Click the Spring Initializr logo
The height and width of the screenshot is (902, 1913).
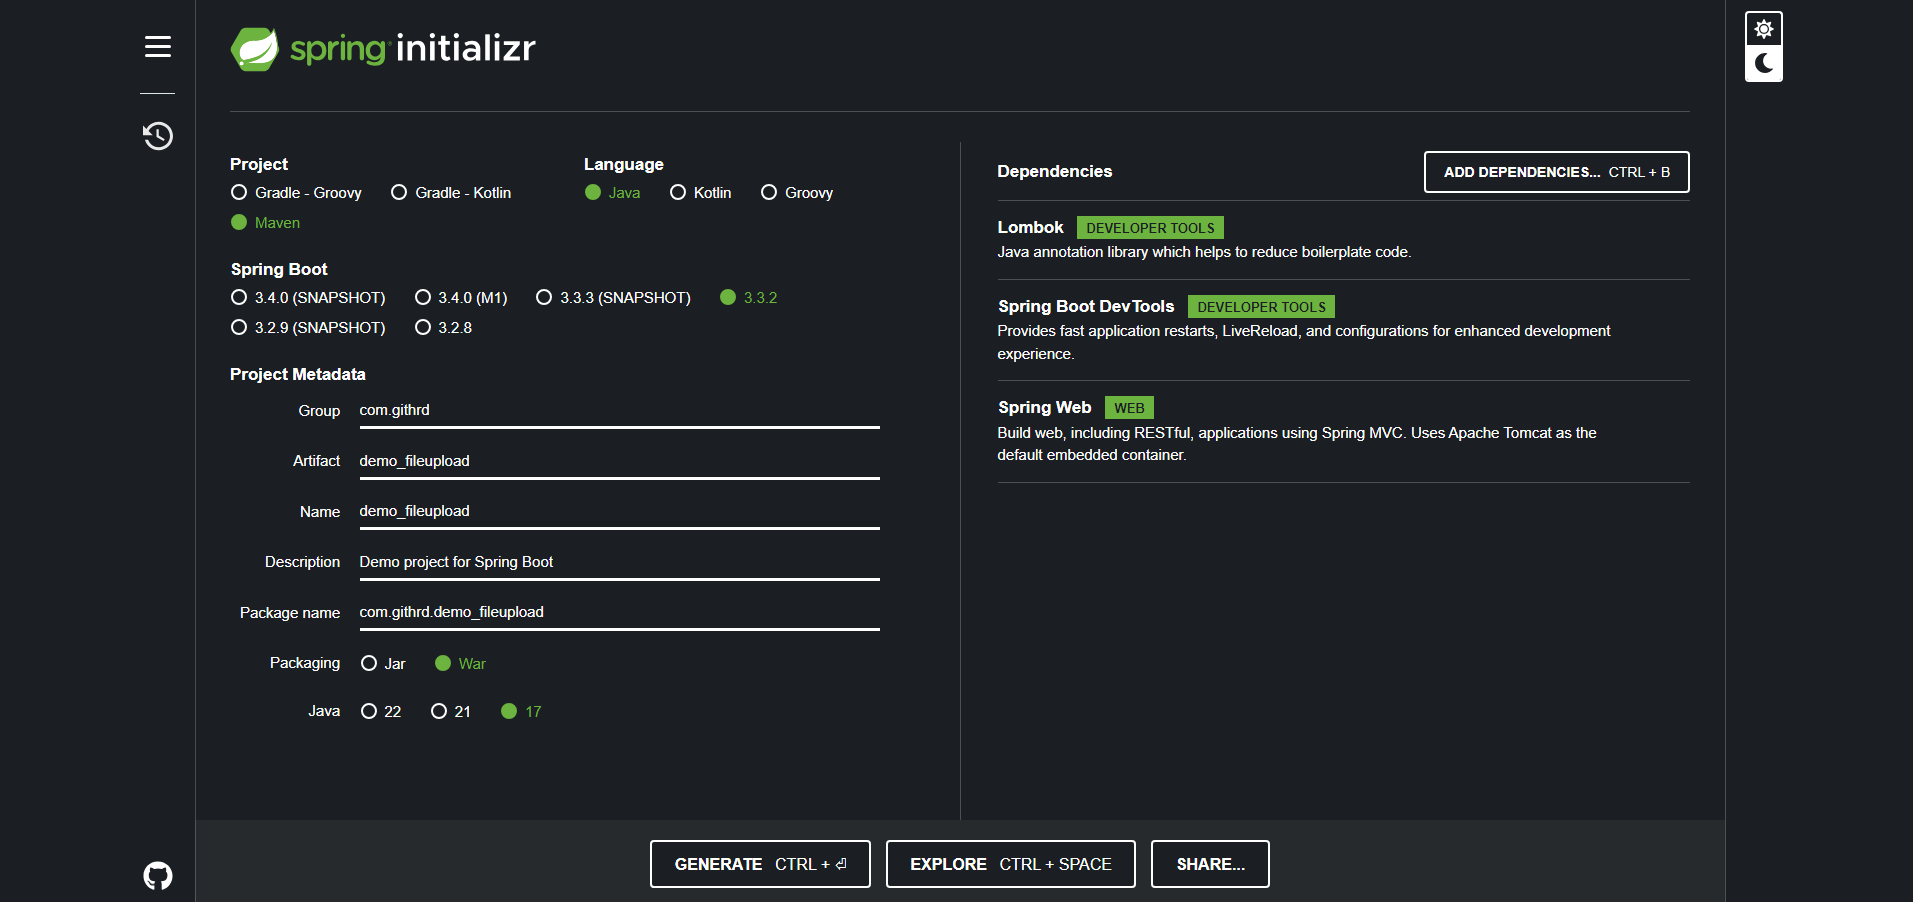[x=384, y=48]
